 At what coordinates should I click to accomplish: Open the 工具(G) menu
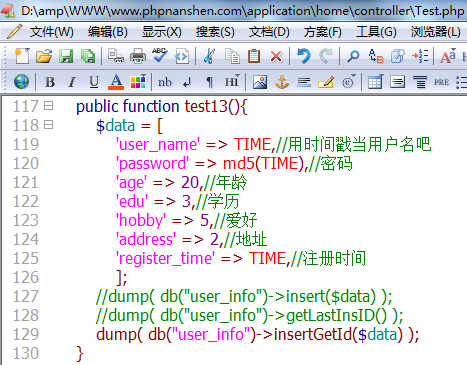coord(376,32)
